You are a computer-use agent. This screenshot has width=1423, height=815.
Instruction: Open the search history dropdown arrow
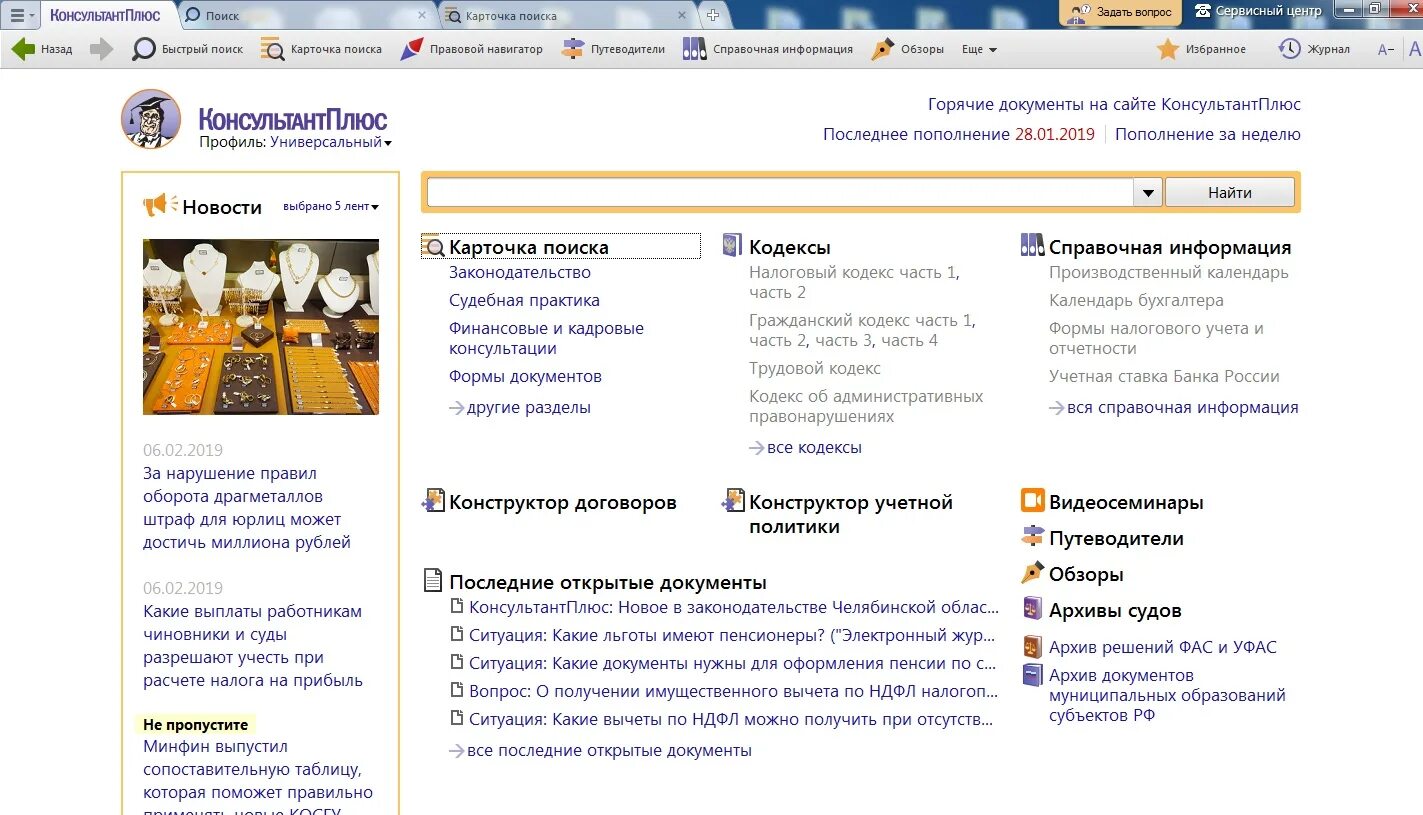pyautogui.click(x=1148, y=193)
